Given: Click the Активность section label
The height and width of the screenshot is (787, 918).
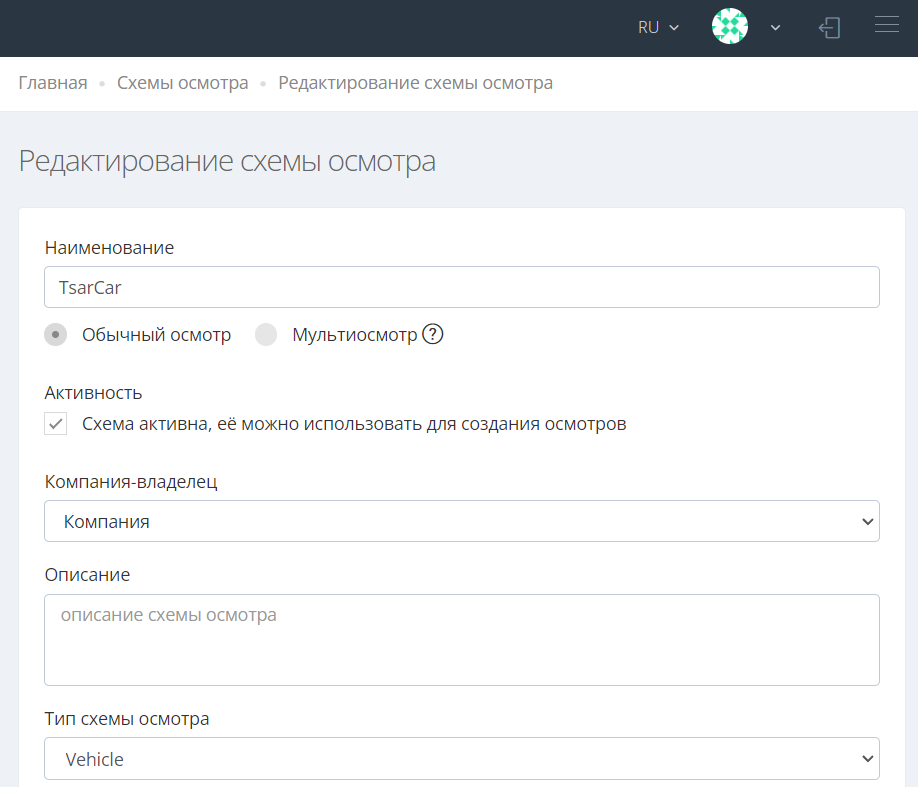Looking at the screenshot, I should click(93, 392).
